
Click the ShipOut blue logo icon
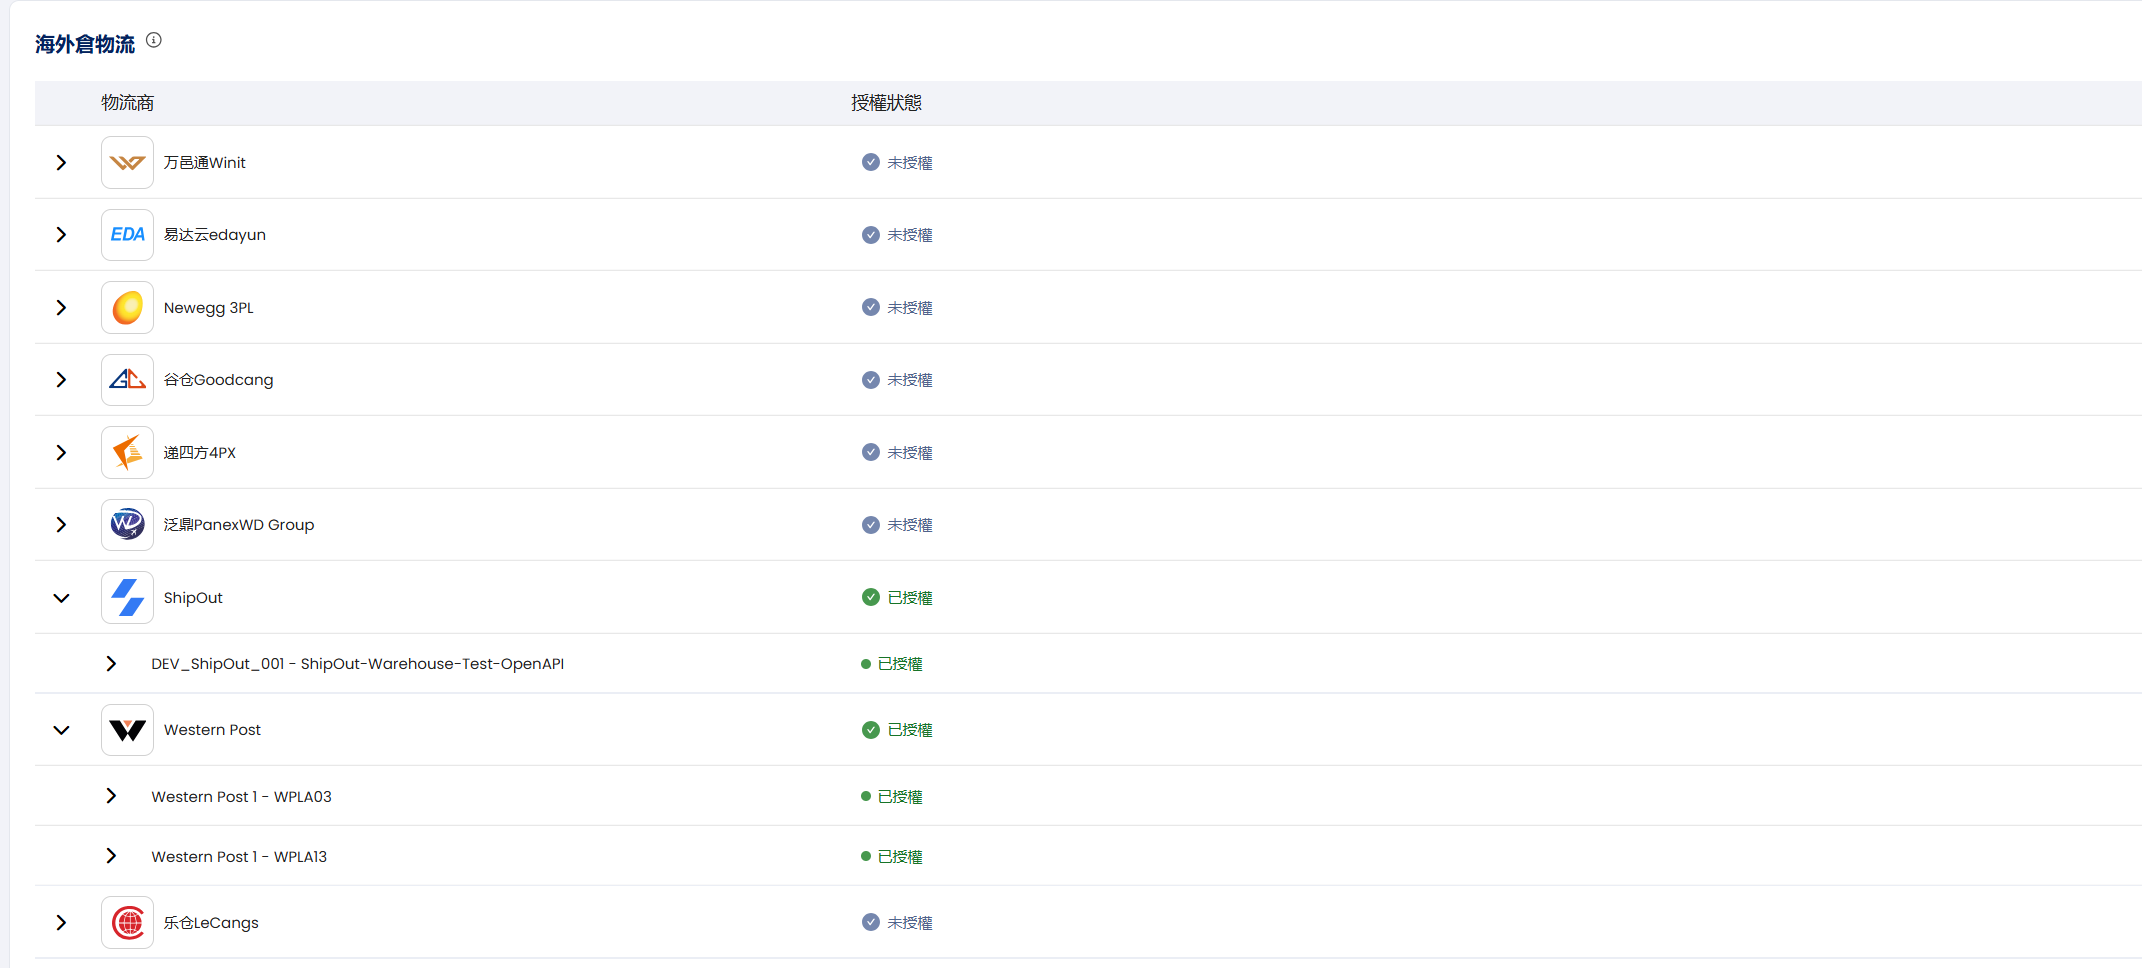coord(127,598)
